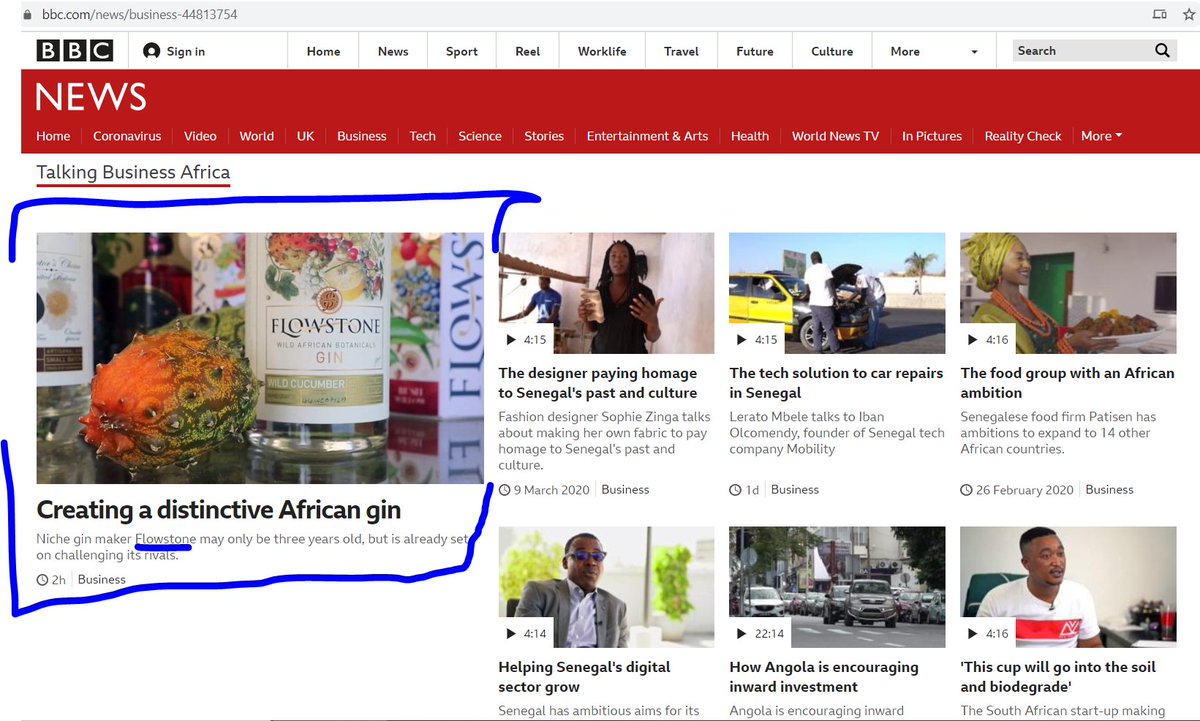Select the World News TV tab
This screenshot has width=1200, height=721.
click(835, 136)
